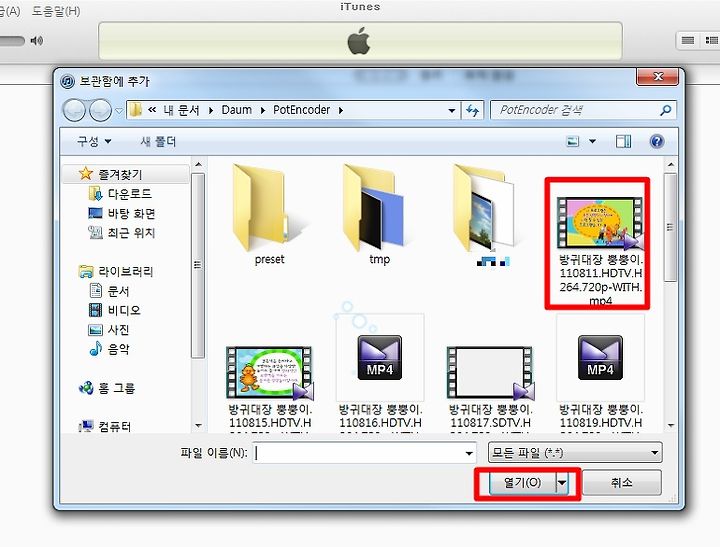720x547 pixels.
Task: Click the iTunes album list view icon
Action: [x=710, y=41]
